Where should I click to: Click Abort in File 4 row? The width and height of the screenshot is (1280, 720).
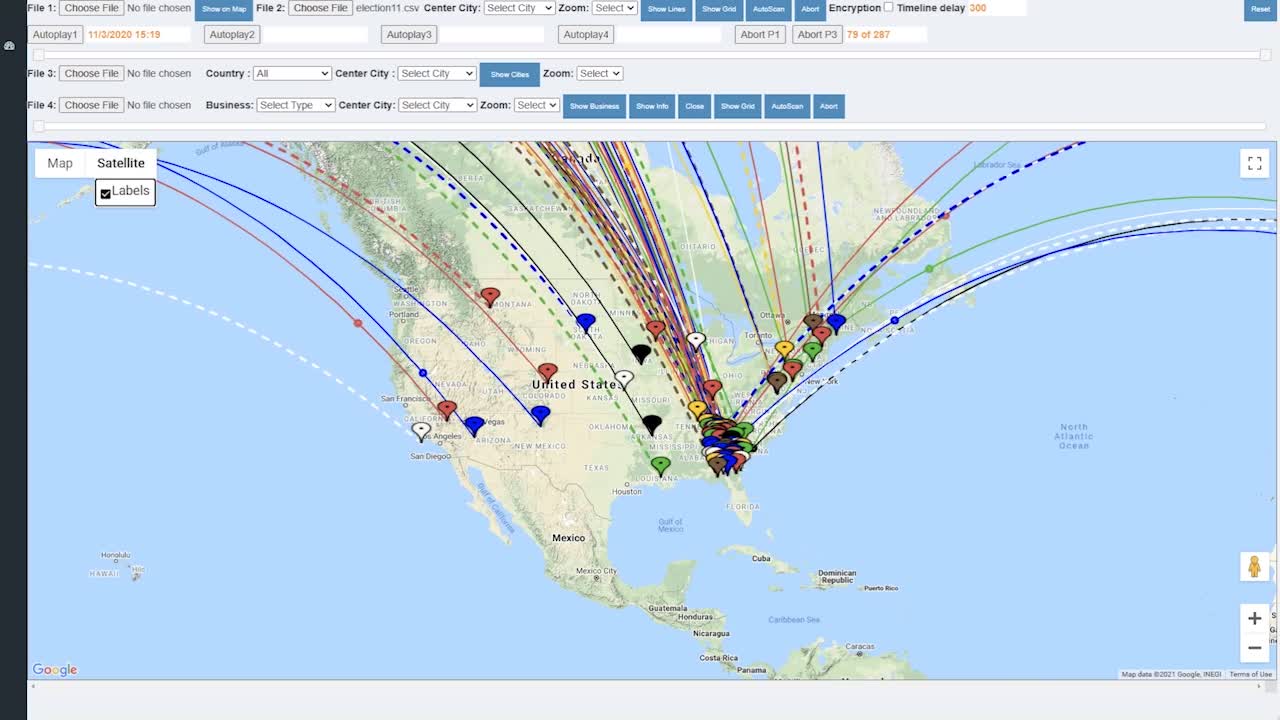(829, 106)
